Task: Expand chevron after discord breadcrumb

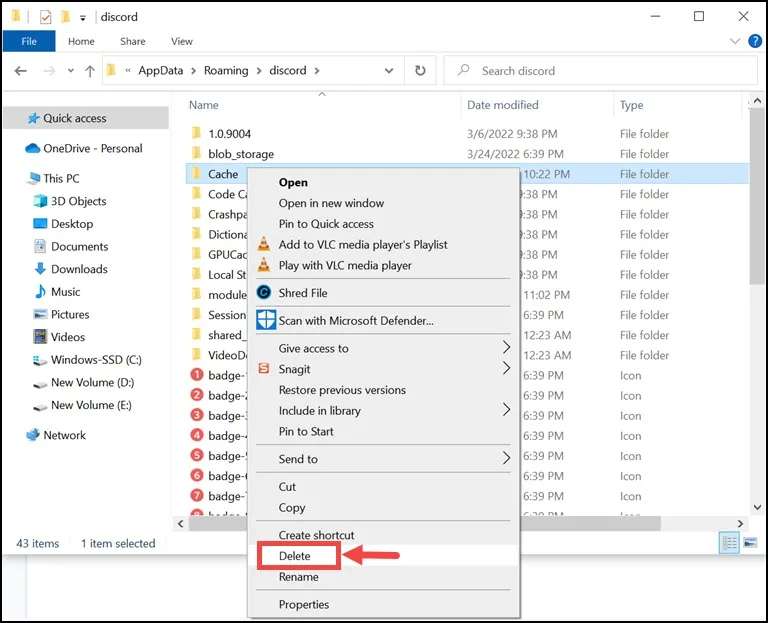Action: (317, 71)
